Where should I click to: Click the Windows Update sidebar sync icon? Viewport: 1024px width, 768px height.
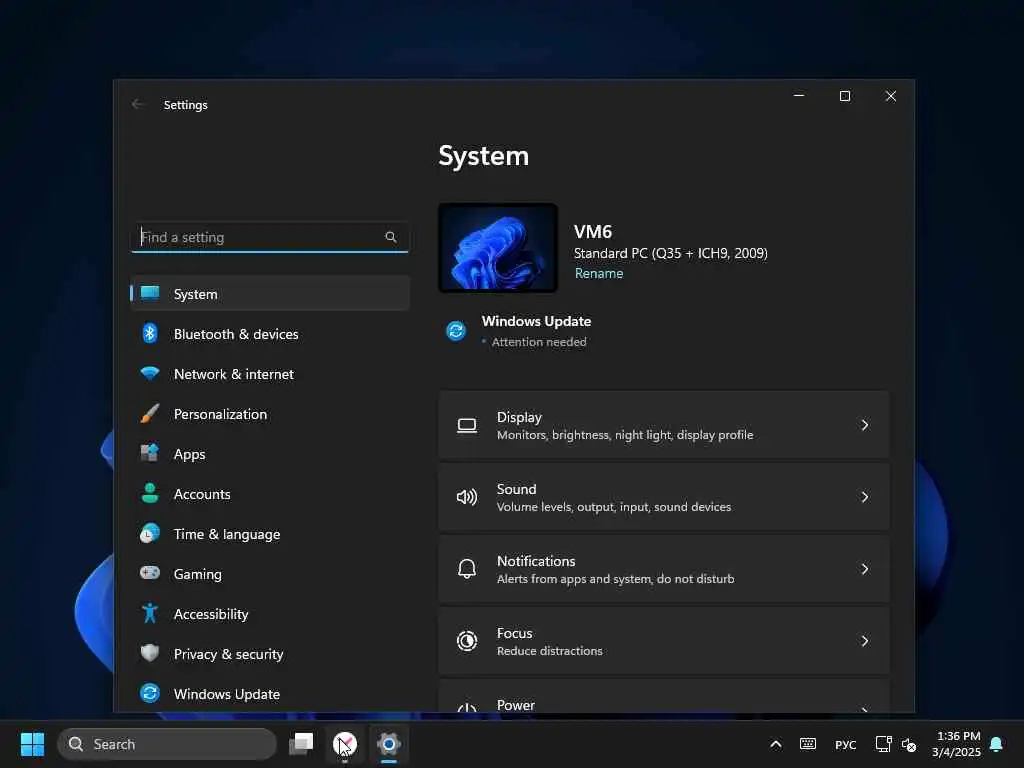[150, 693]
